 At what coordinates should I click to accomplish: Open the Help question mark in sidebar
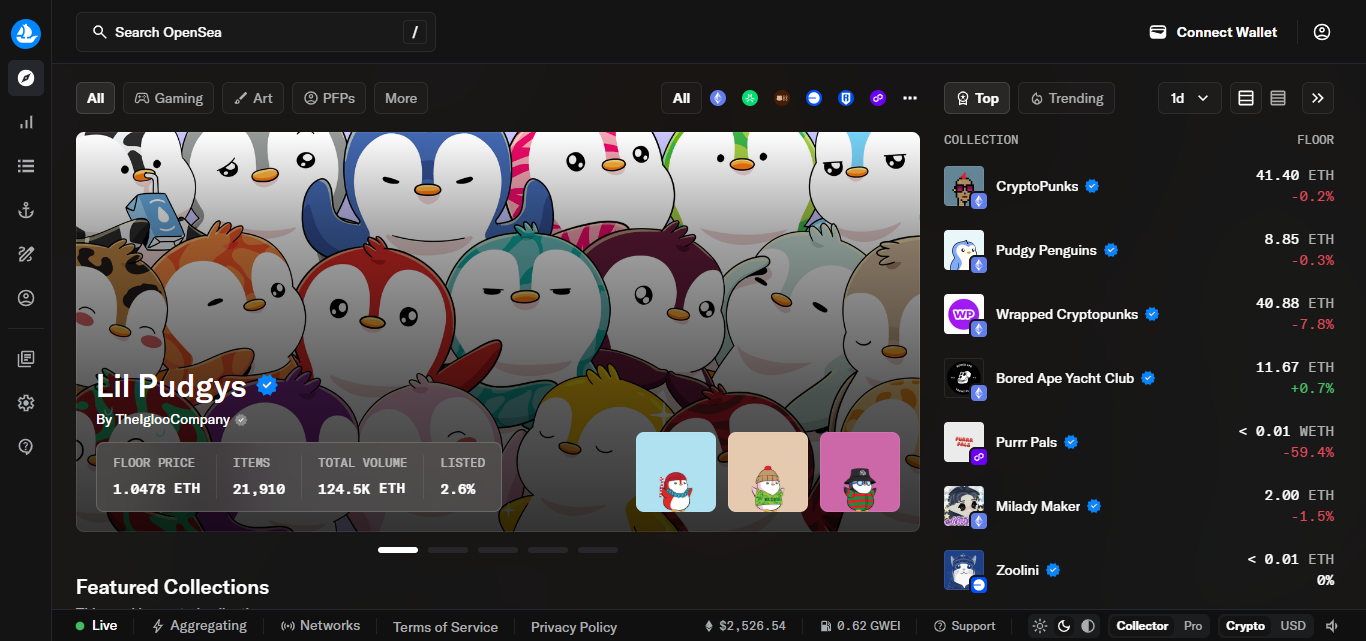point(26,447)
